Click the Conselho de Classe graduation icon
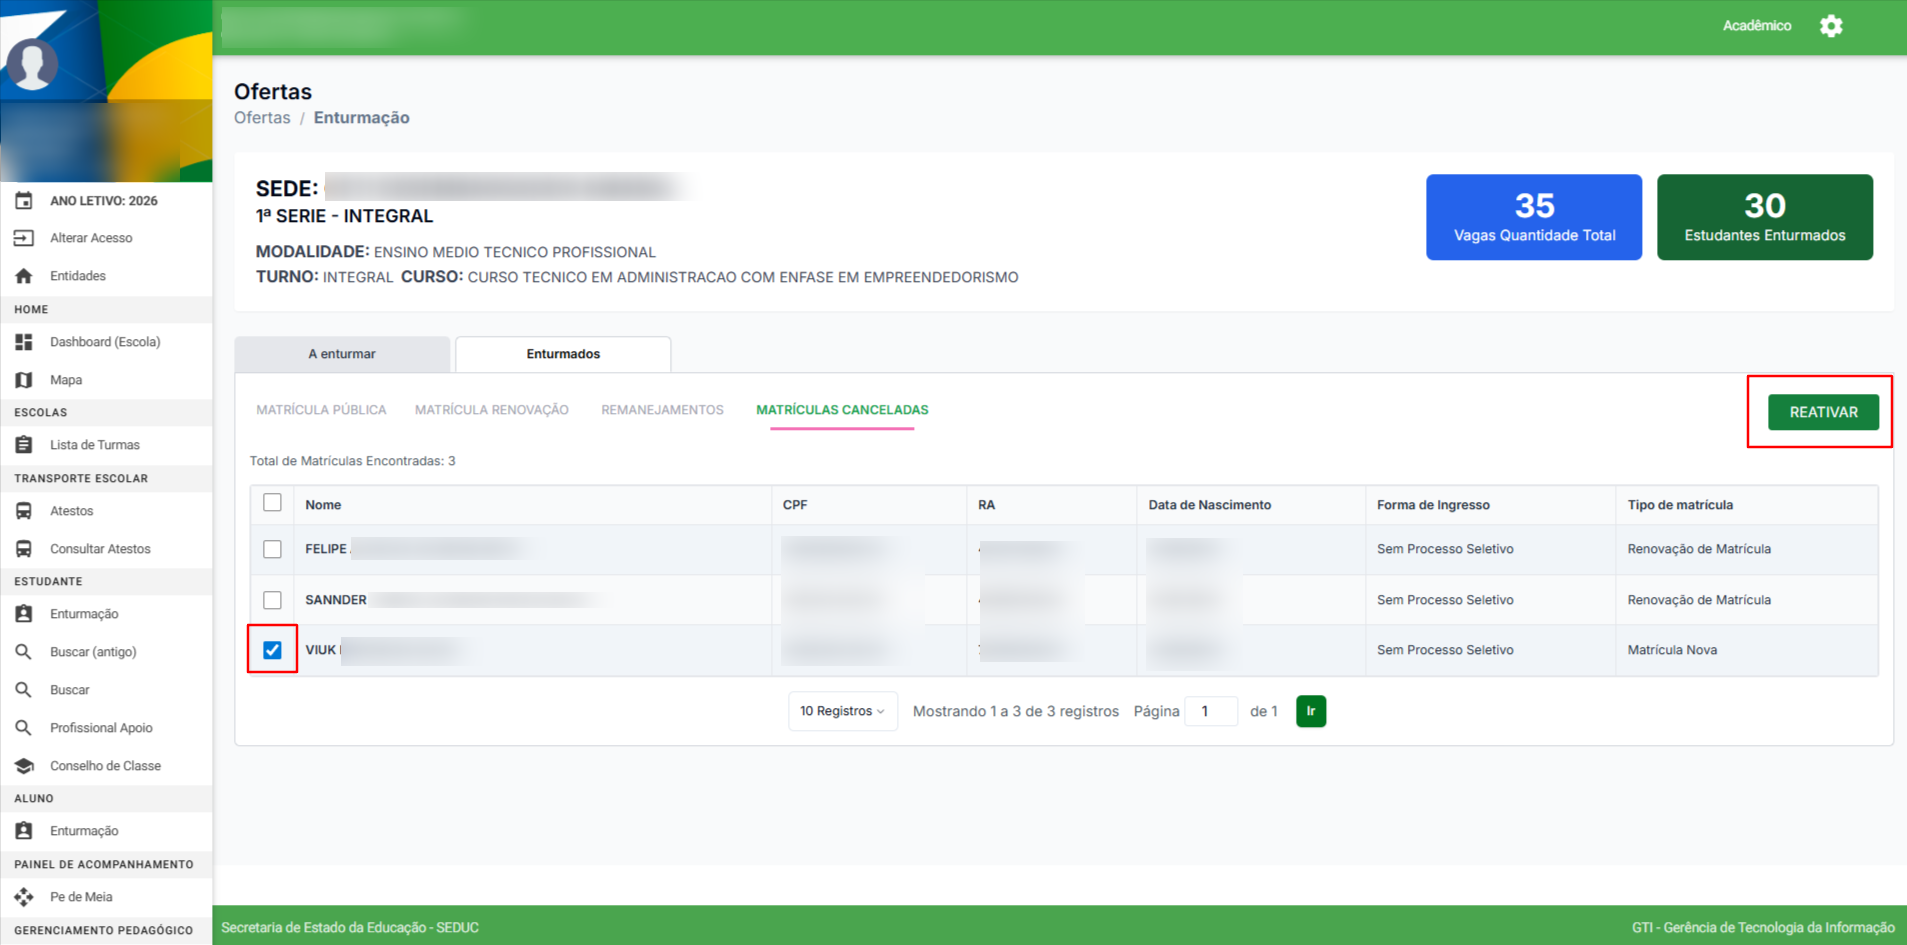 [24, 766]
